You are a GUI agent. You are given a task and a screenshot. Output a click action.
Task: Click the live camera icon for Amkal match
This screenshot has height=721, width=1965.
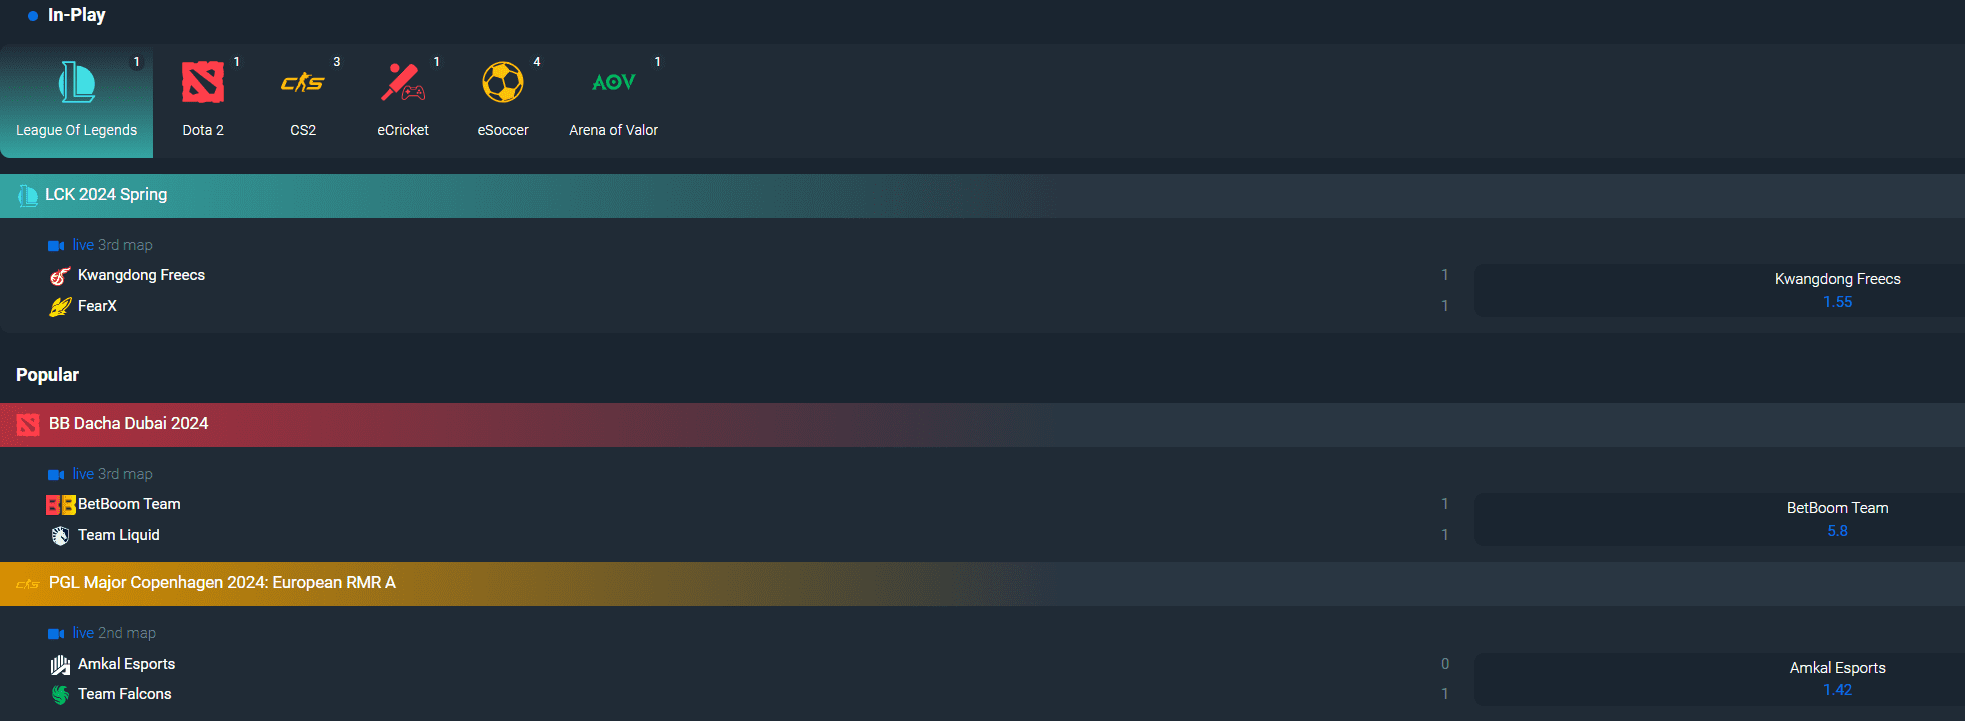click(x=56, y=634)
